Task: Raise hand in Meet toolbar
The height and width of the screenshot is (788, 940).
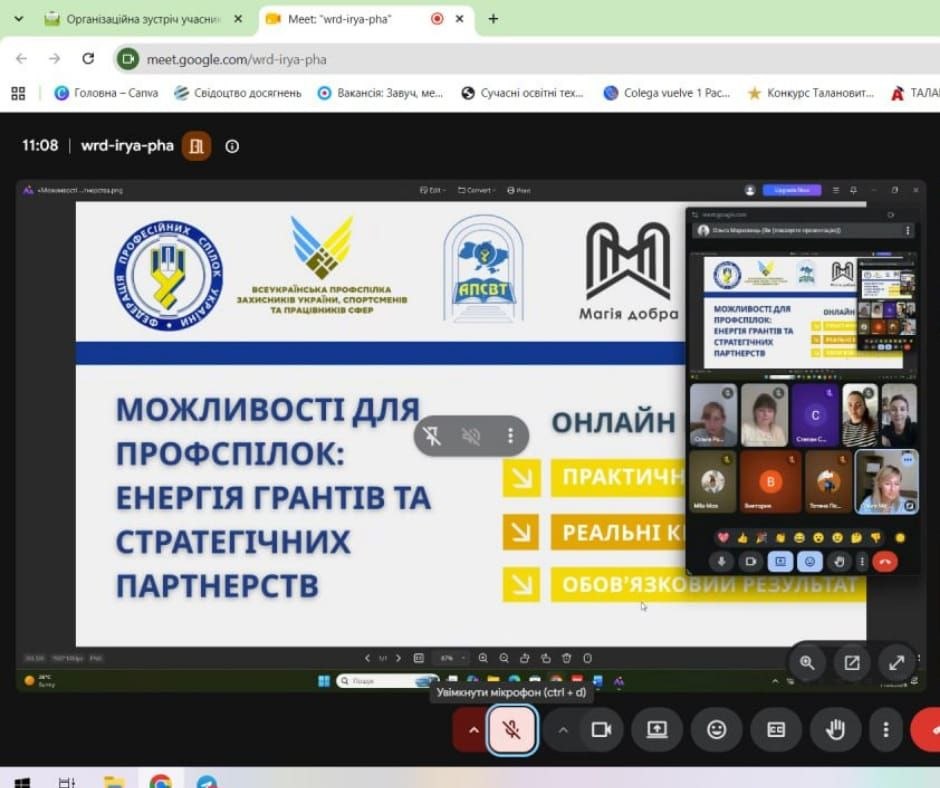Action: click(835, 730)
